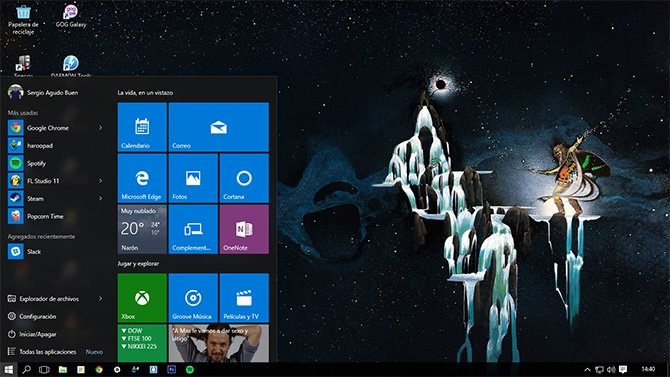This screenshot has width=670, height=377.
Task: Open the volume control tray icon
Action: (x=611, y=370)
